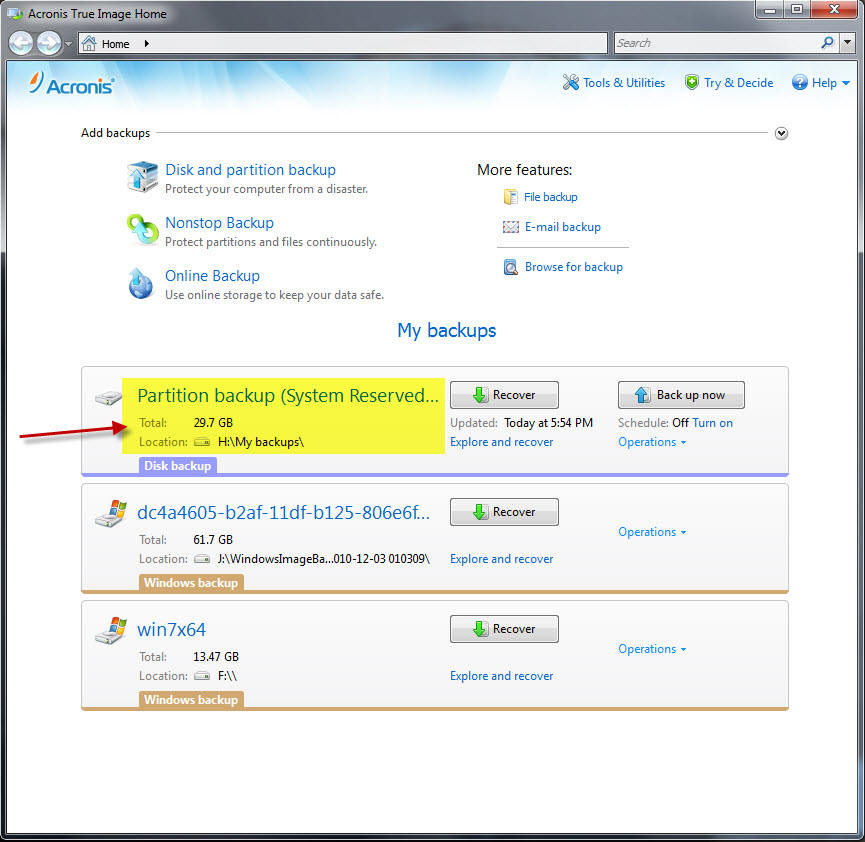Click the Windows backup tag under win7x64
865x842 pixels.
coord(191,700)
